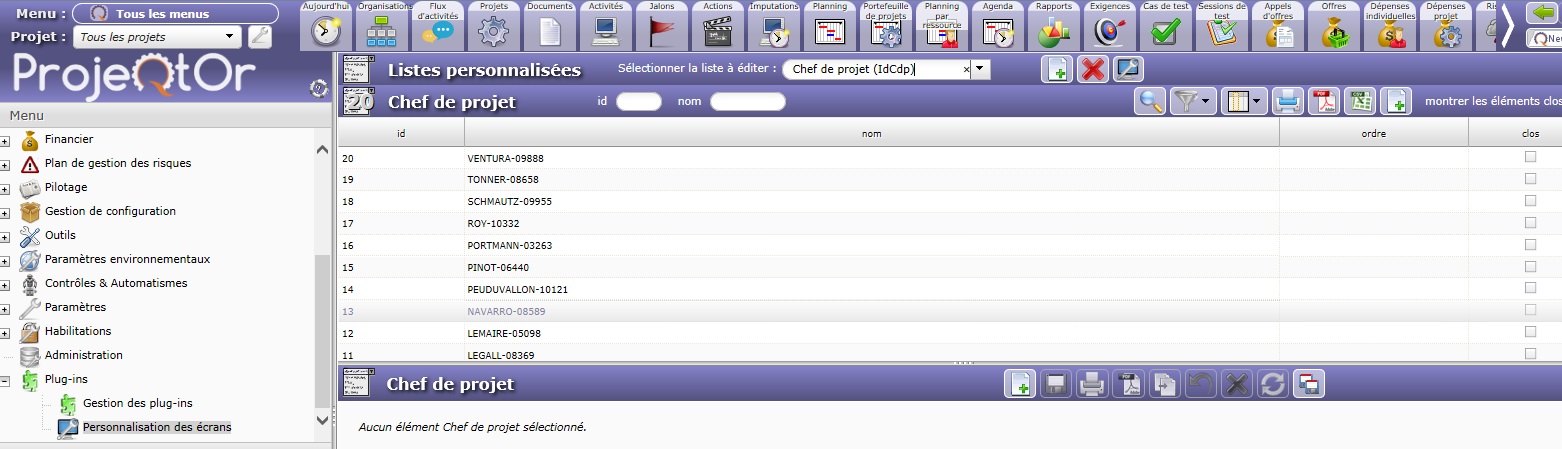Export list to PDF icon
This screenshot has height=449, width=1562.
(x=1325, y=101)
